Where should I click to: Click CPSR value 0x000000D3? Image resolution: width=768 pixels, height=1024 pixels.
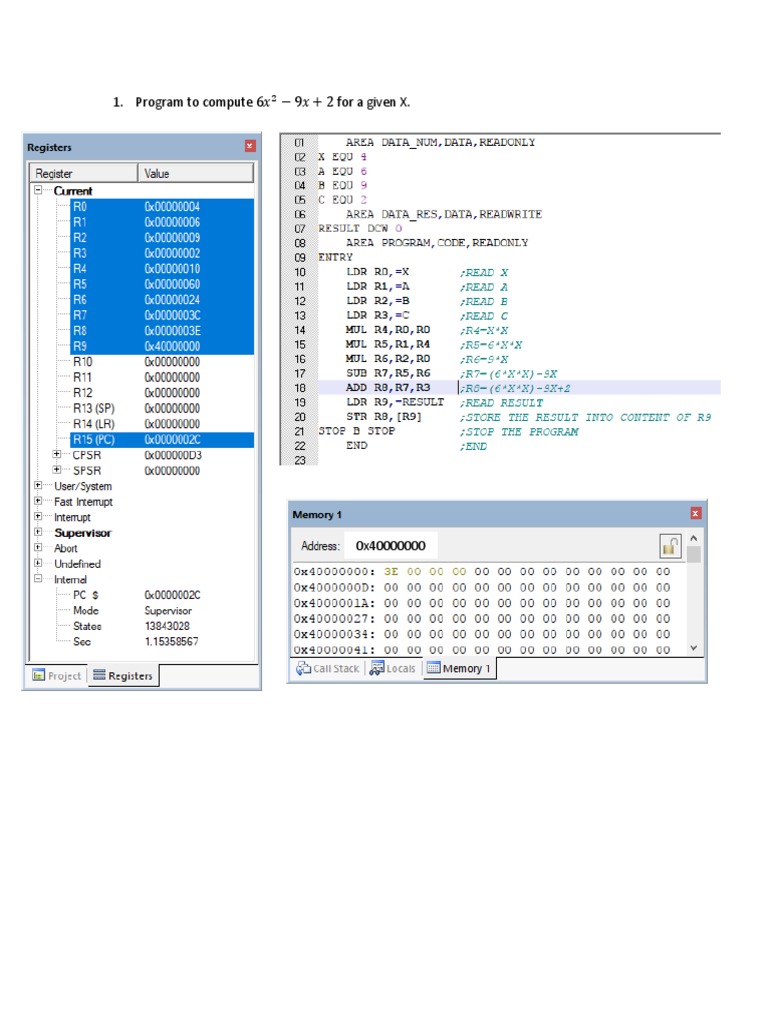(x=173, y=455)
